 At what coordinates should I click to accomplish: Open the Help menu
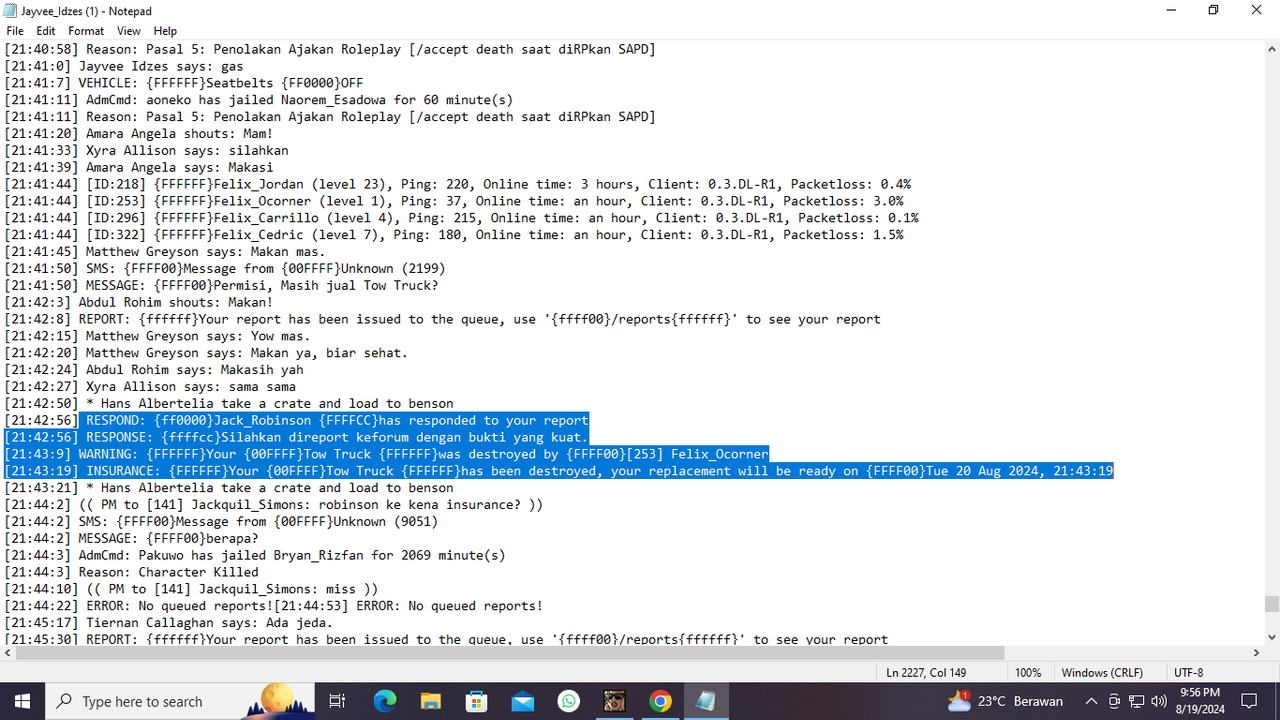pyautogui.click(x=165, y=31)
